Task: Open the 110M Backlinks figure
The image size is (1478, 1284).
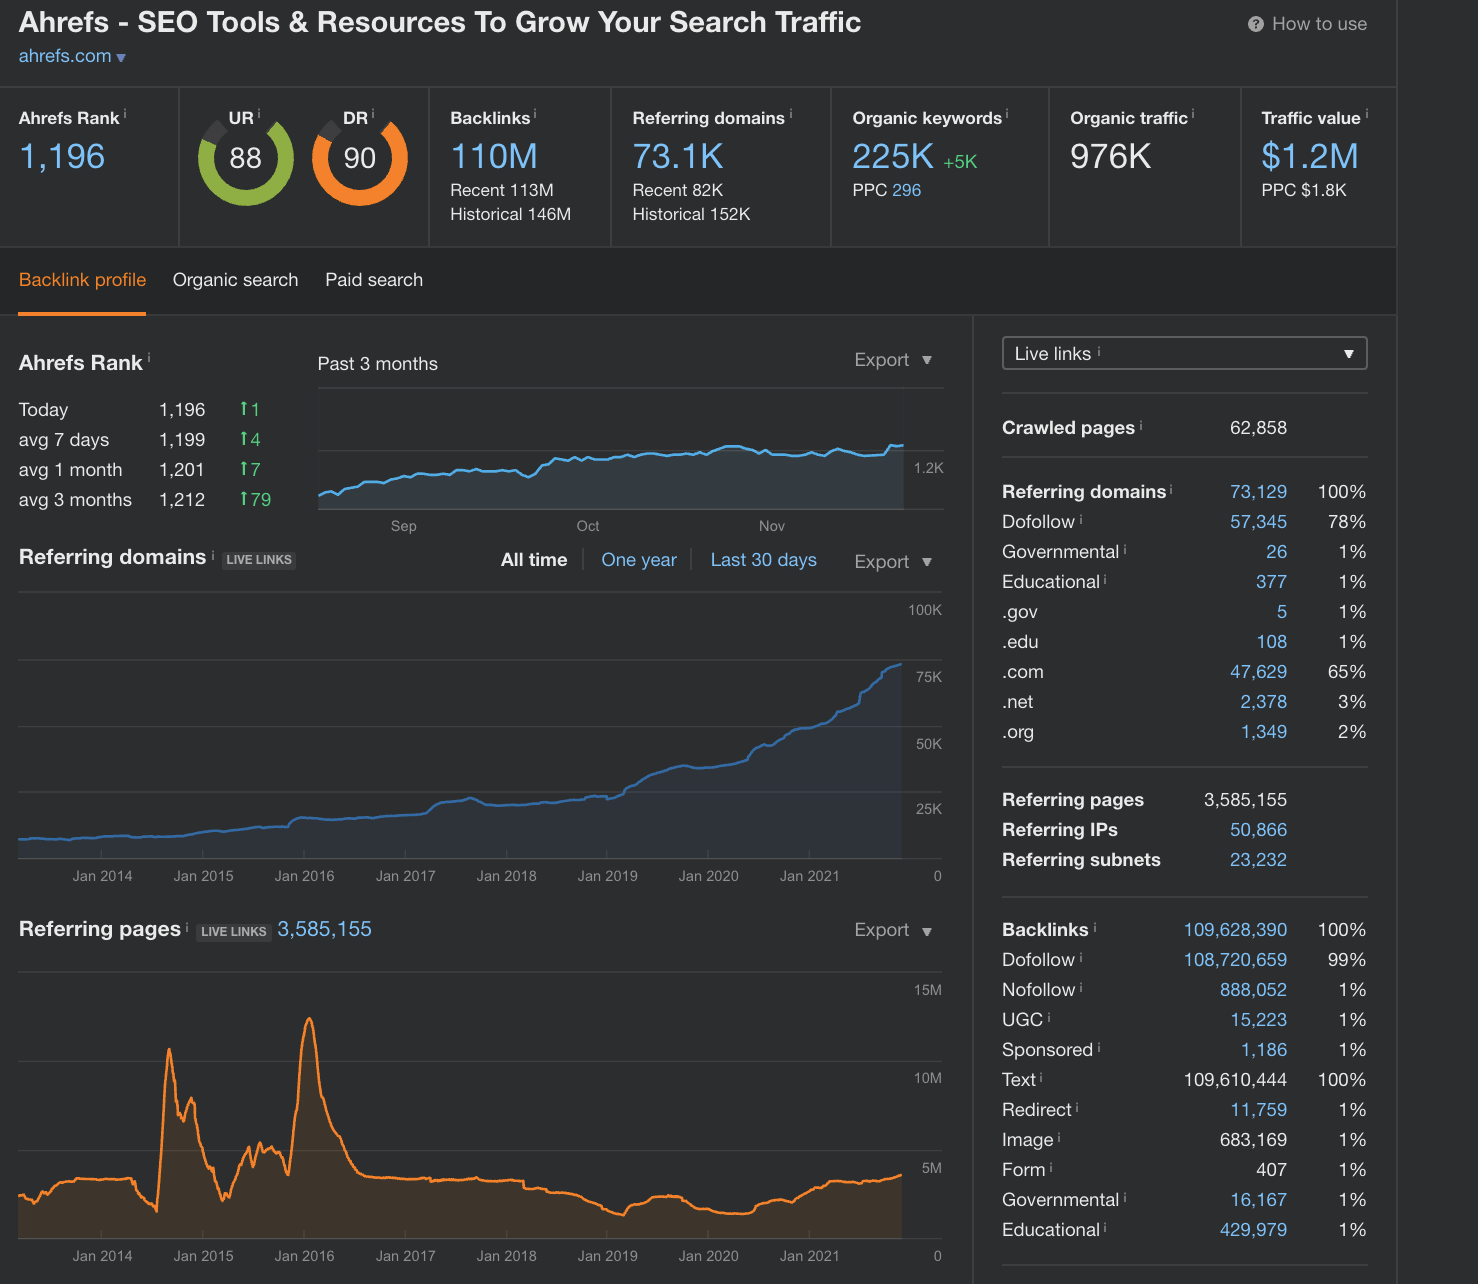Action: click(494, 156)
